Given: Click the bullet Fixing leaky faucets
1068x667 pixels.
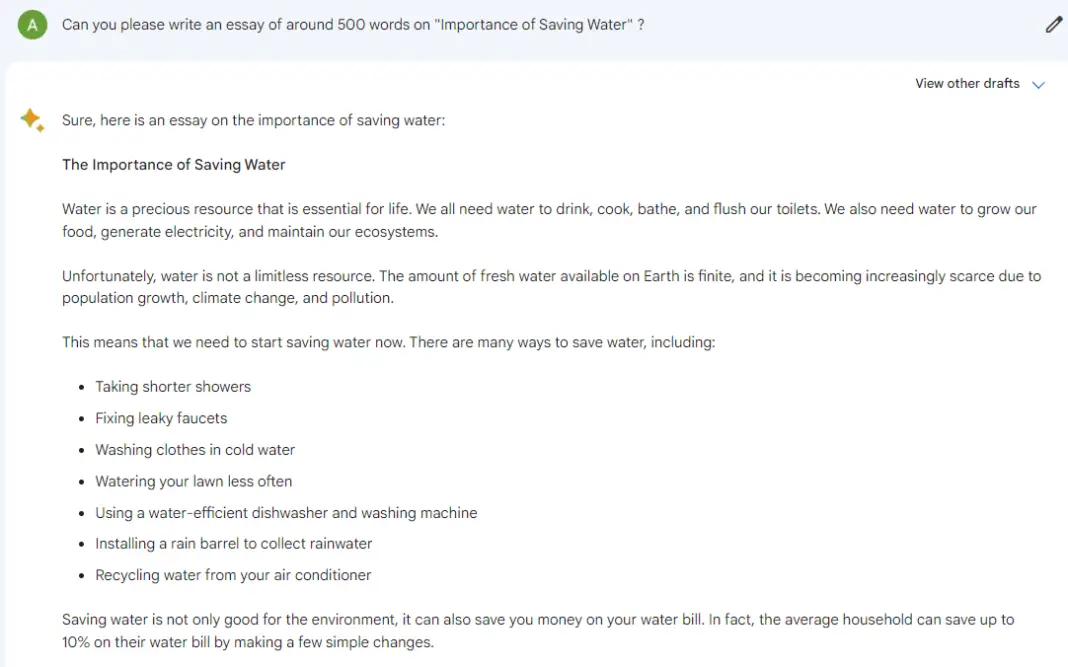Looking at the screenshot, I should (161, 418).
